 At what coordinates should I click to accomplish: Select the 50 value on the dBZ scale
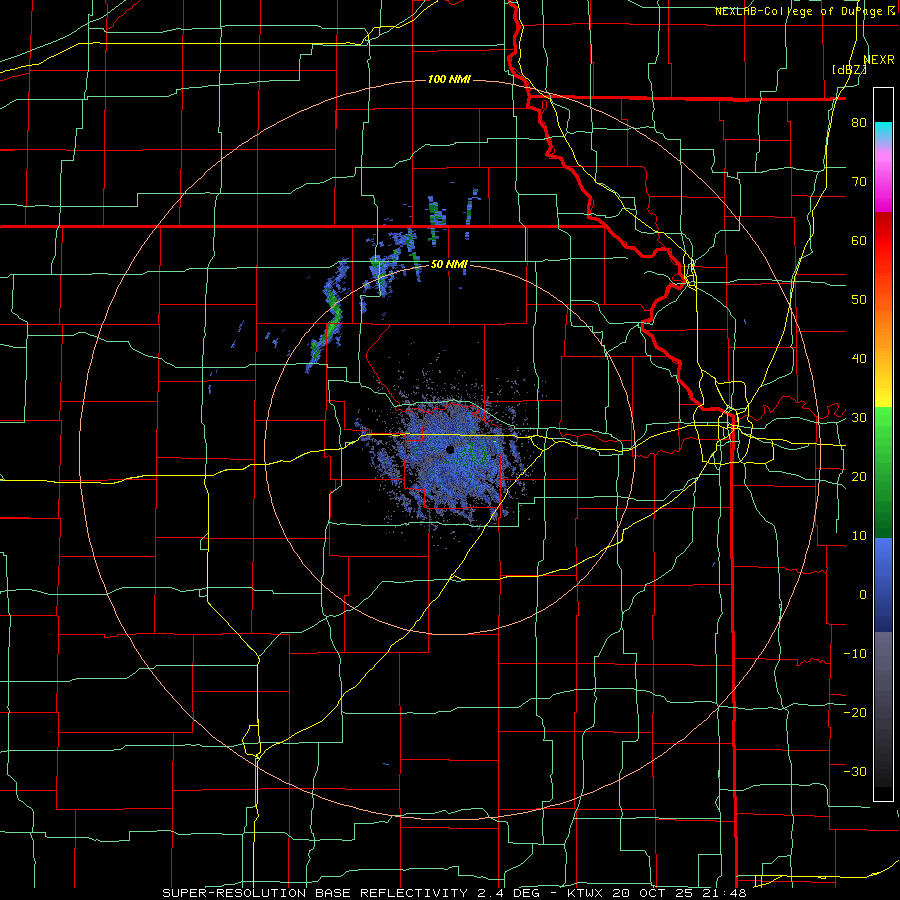(x=859, y=300)
